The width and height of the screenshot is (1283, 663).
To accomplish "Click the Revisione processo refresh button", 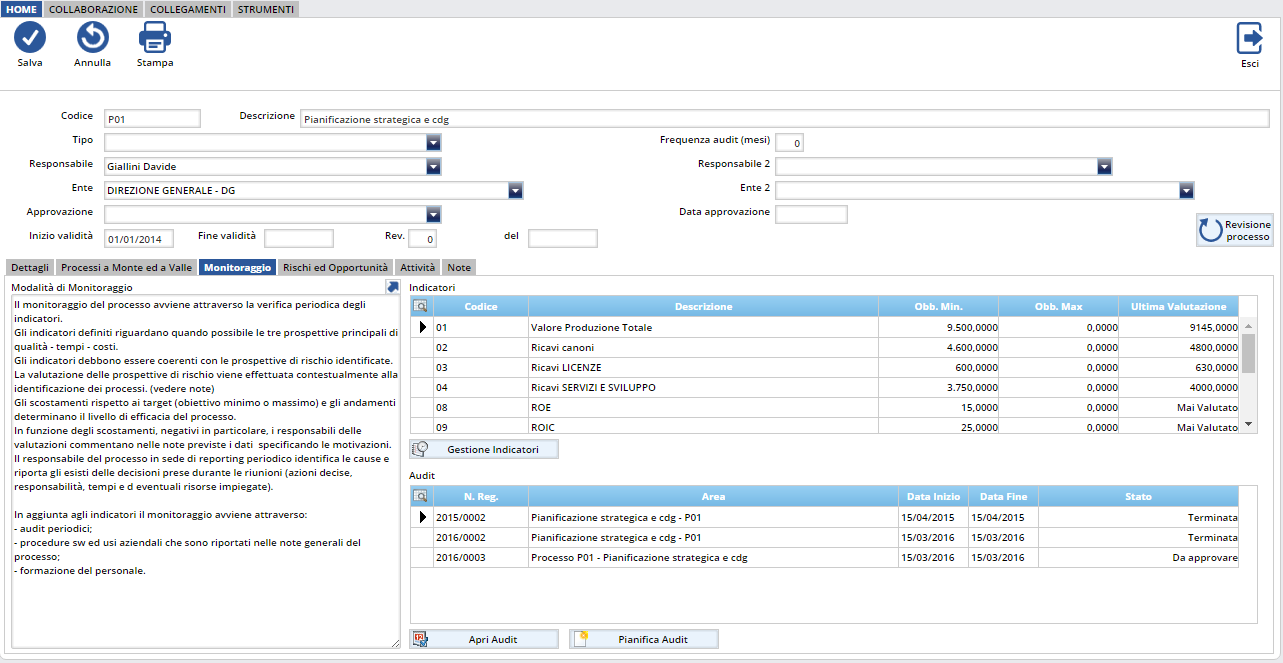I will tap(1234, 230).
